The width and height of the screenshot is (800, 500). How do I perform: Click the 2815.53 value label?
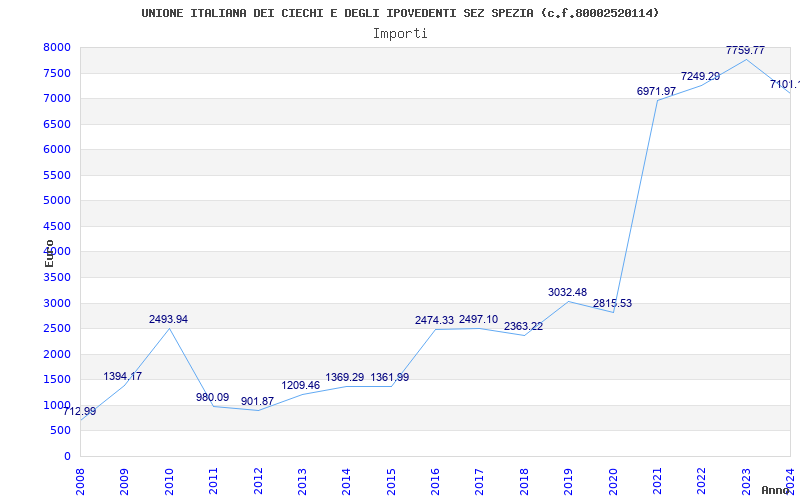pyautogui.click(x=612, y=304)
